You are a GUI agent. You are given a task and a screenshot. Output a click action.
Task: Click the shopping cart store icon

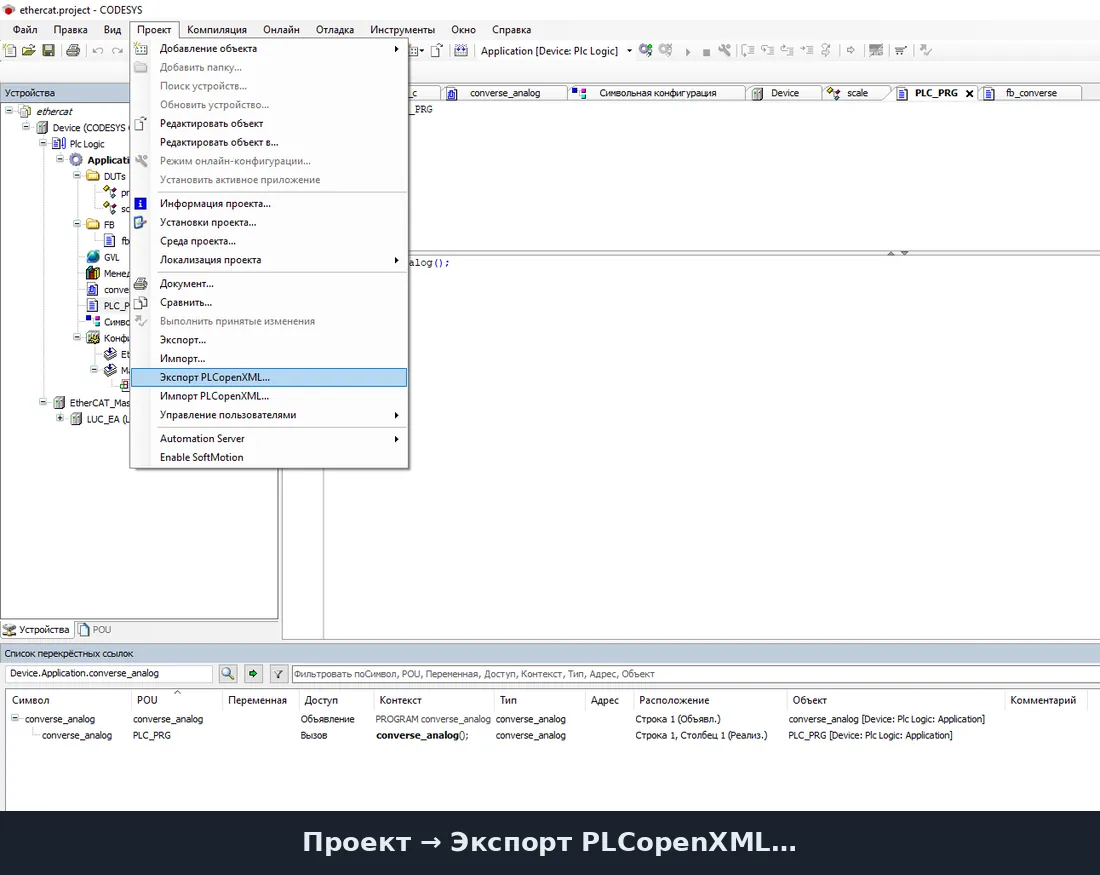click(x=900, y=50)
